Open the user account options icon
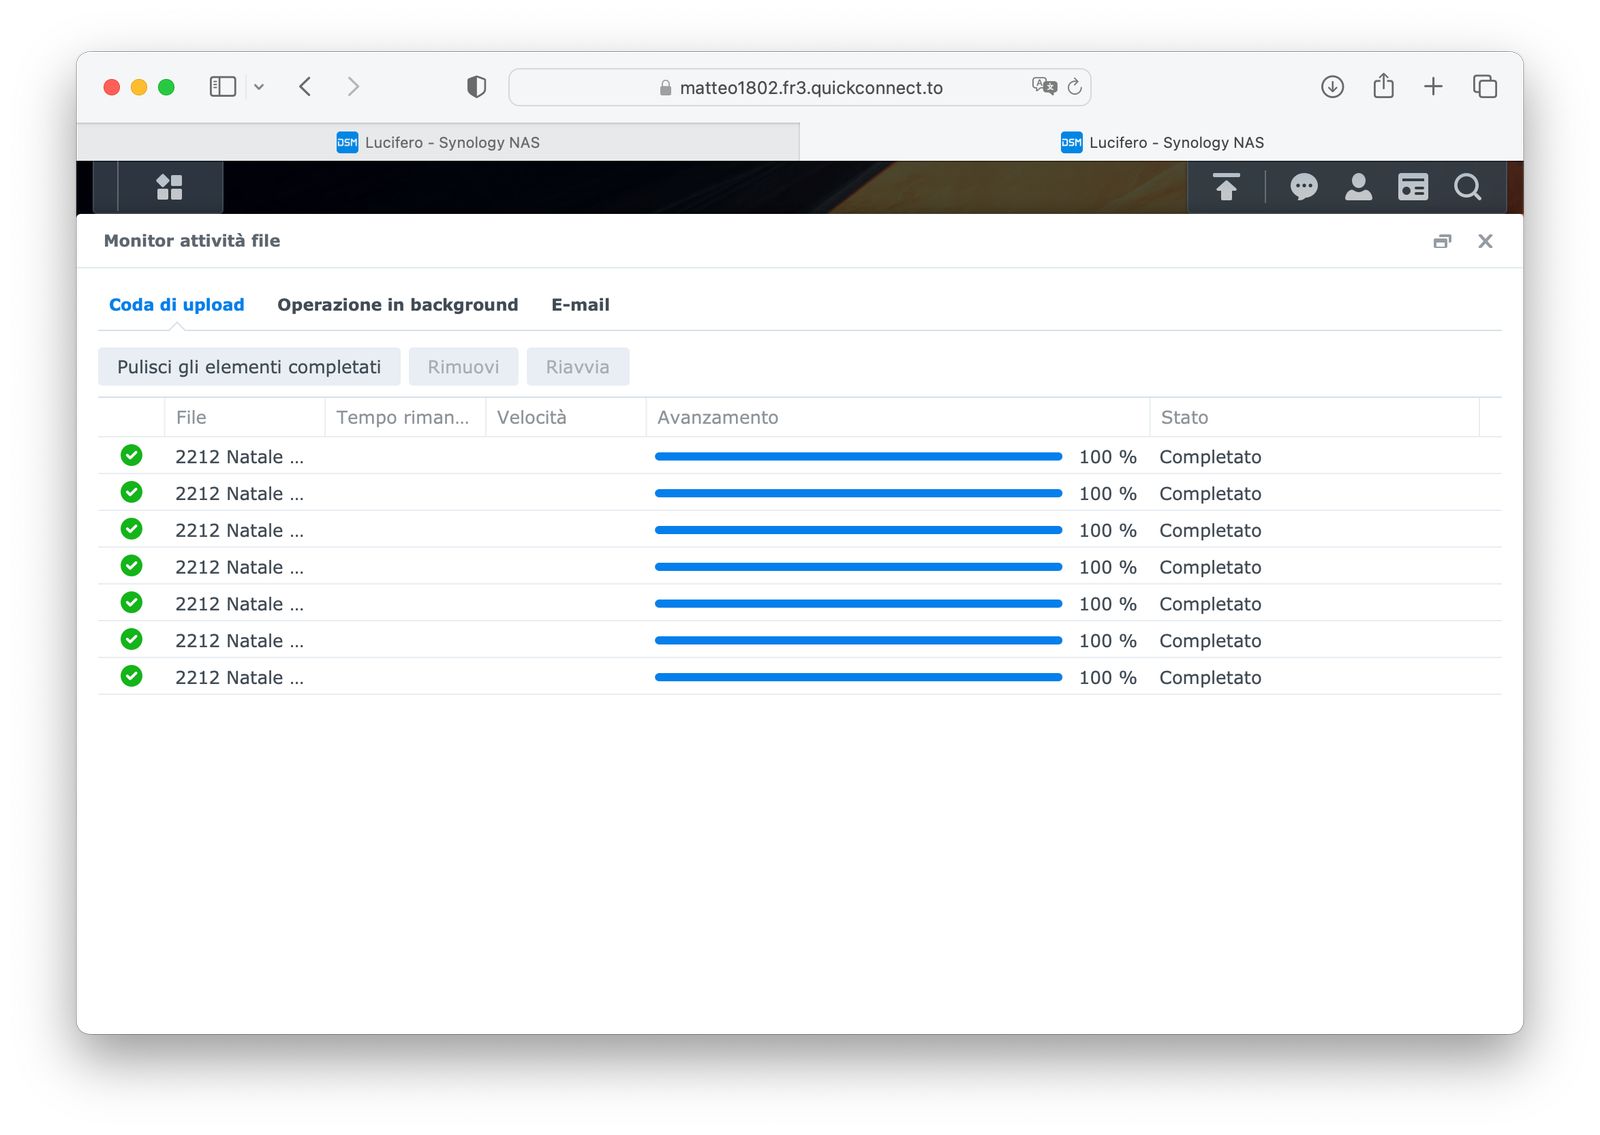 pos(1358,187)
